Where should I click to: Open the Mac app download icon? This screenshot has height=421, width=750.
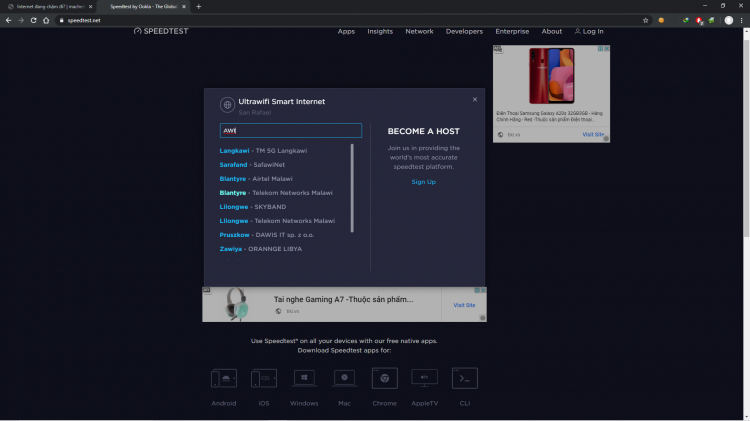click(344, 378)
